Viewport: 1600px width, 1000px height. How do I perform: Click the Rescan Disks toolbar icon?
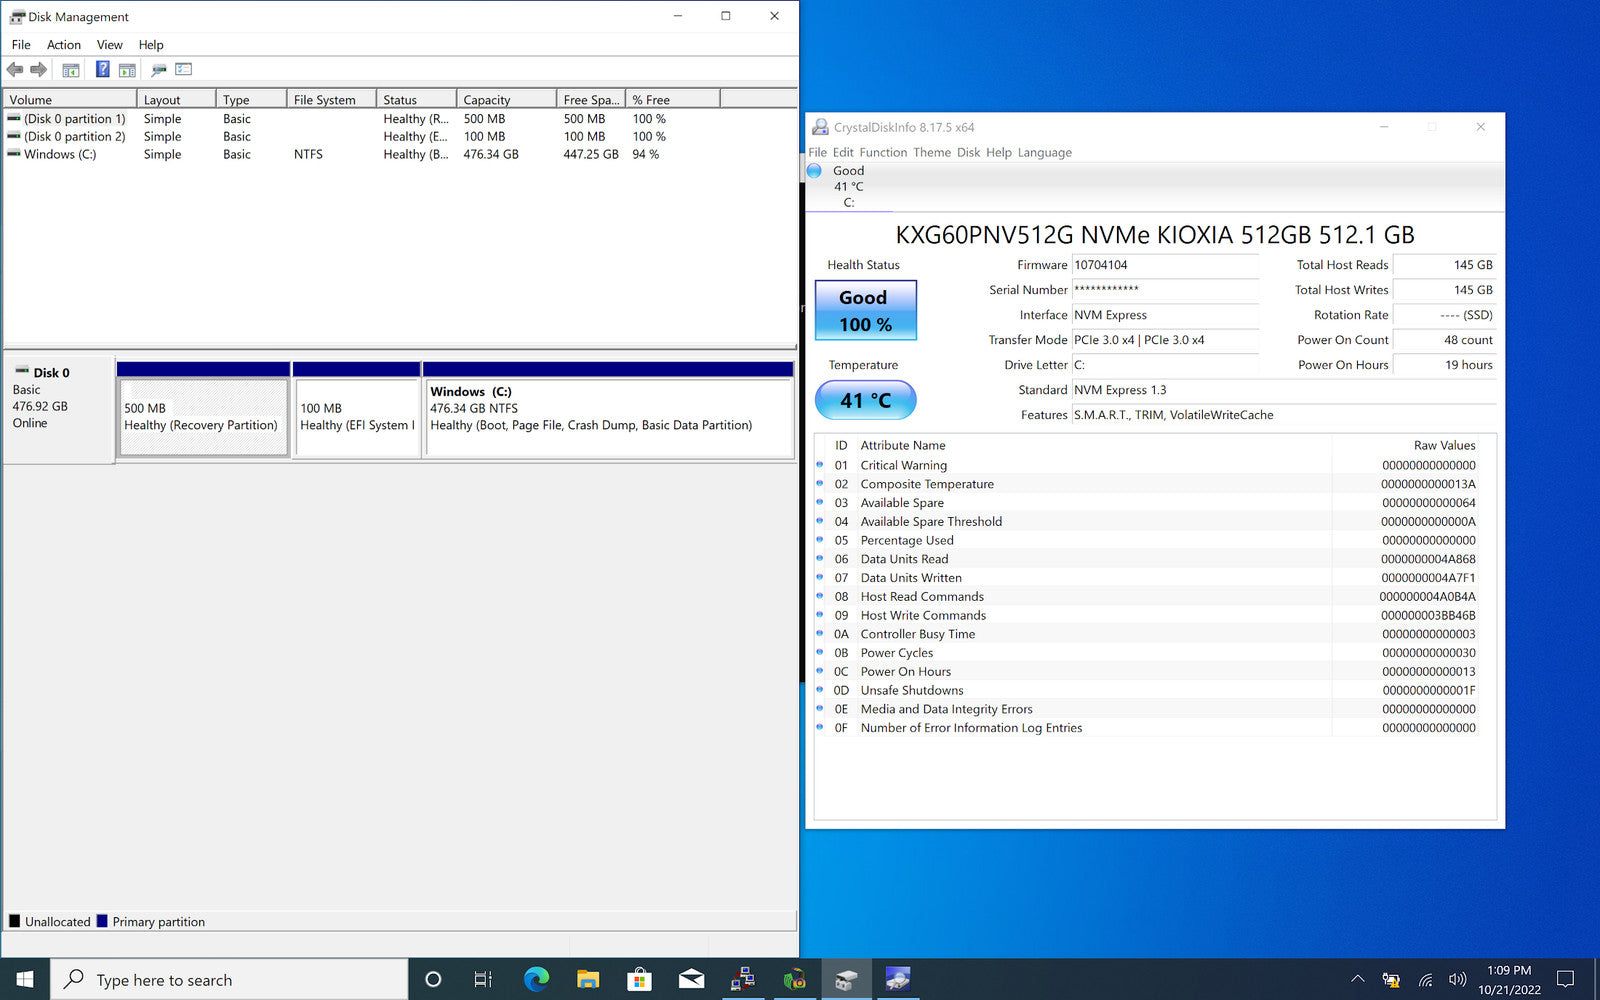[159, 70]
